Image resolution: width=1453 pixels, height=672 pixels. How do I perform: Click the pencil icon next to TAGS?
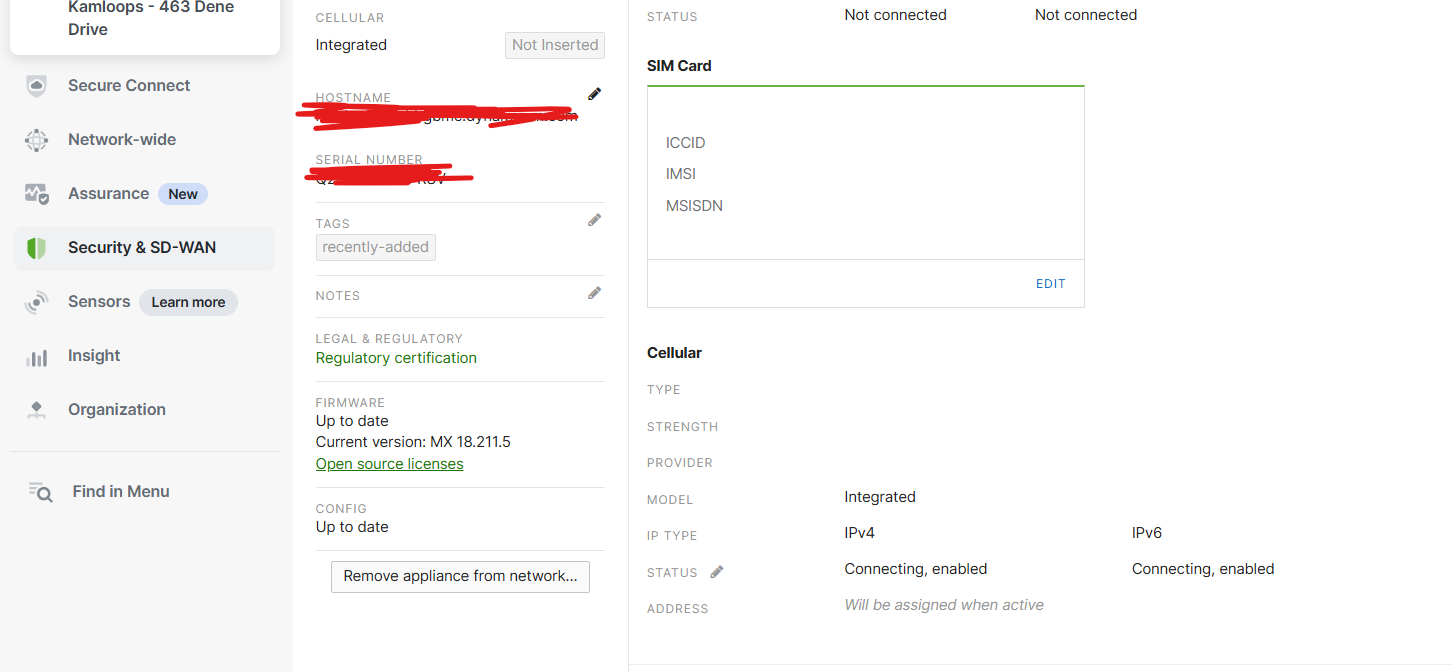pos(594,219)
